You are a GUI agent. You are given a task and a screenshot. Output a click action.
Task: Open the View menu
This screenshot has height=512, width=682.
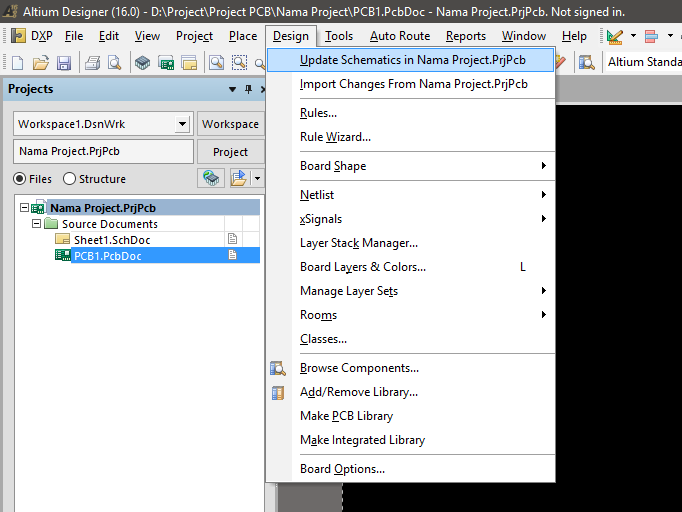coord(147,36)
